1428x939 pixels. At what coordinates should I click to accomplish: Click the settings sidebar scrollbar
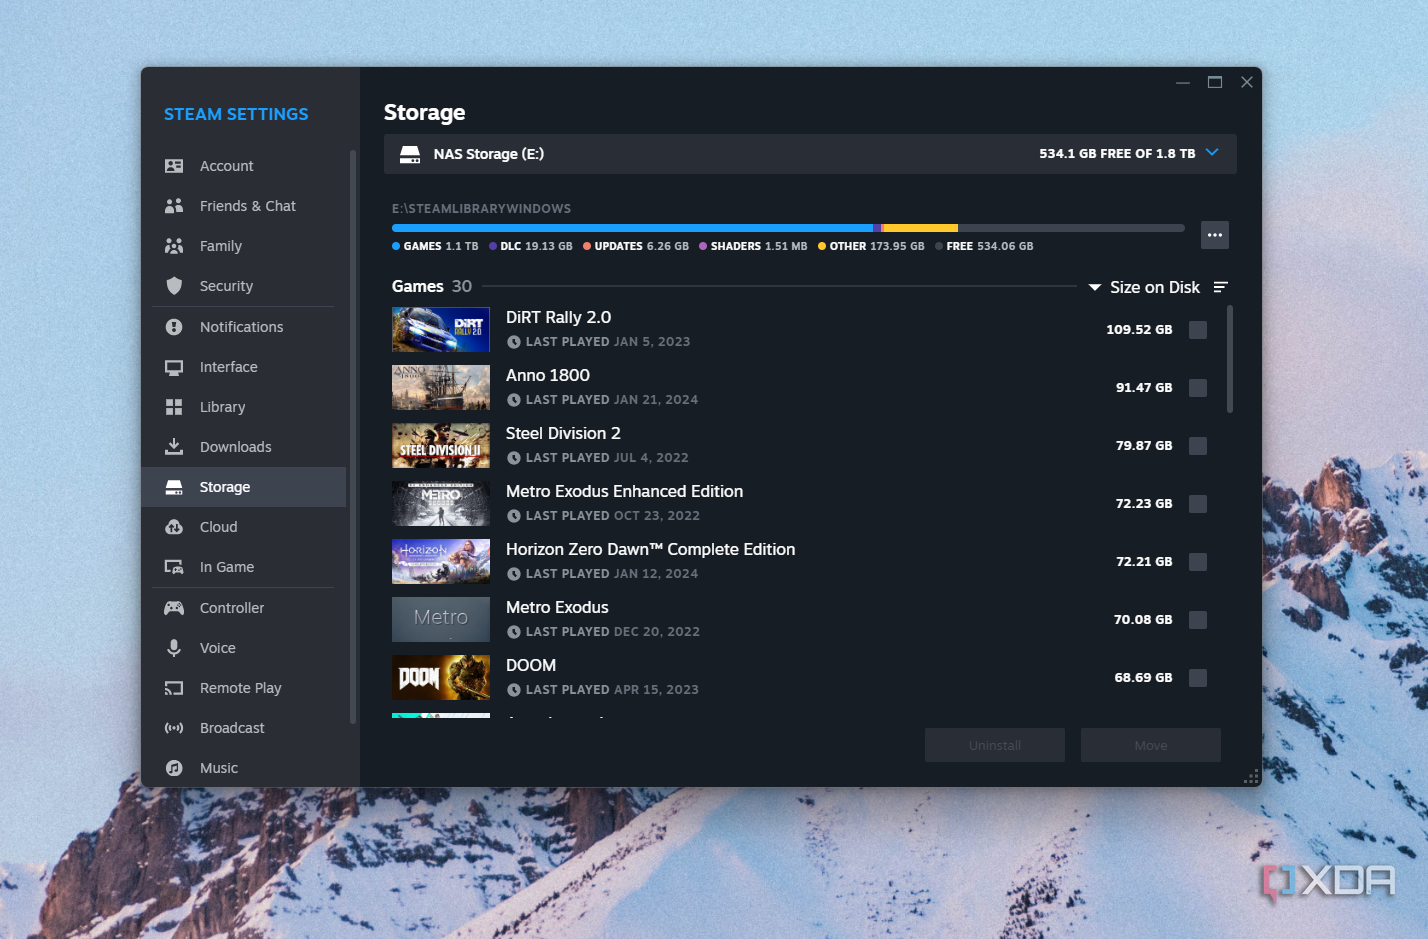pos(353,436)
